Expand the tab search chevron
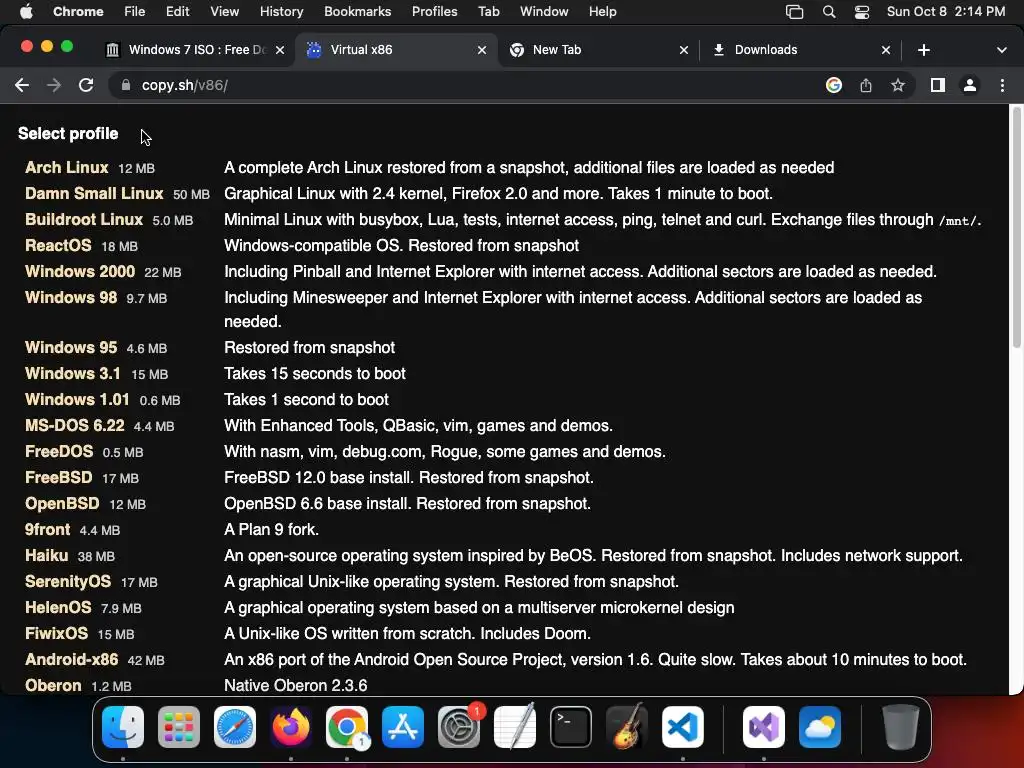The image size is (1024, 768). click(1001, 50)
